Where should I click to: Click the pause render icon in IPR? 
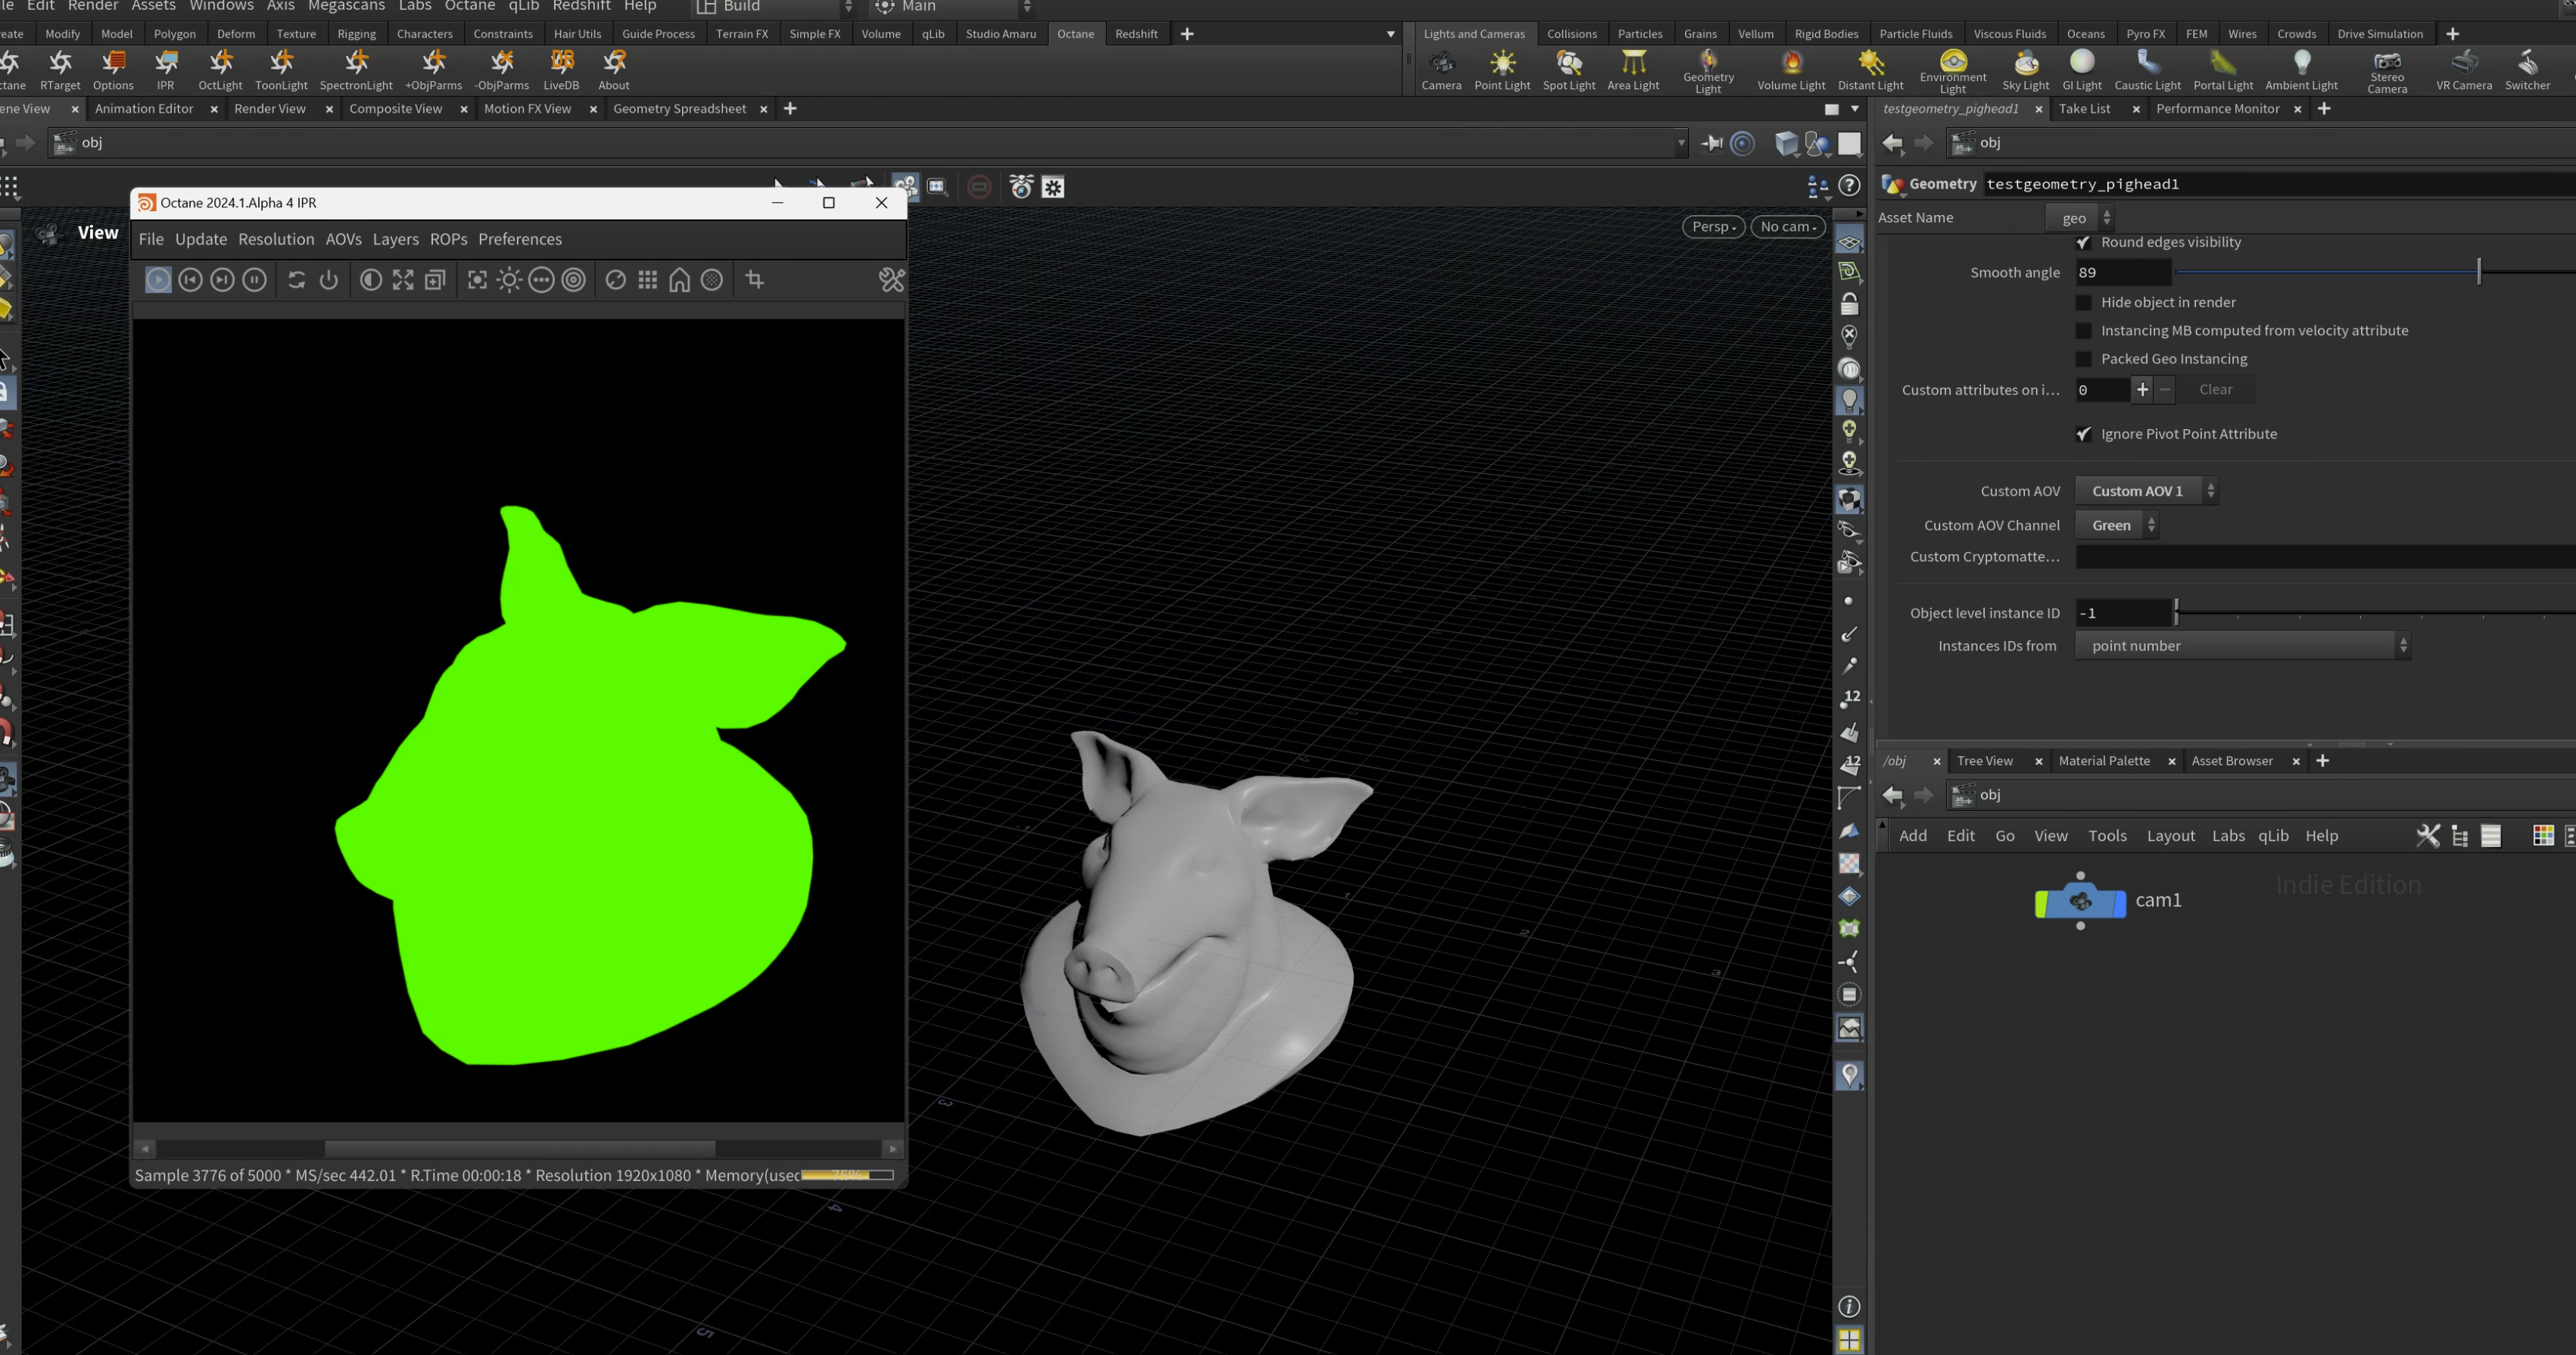point(255,280)
